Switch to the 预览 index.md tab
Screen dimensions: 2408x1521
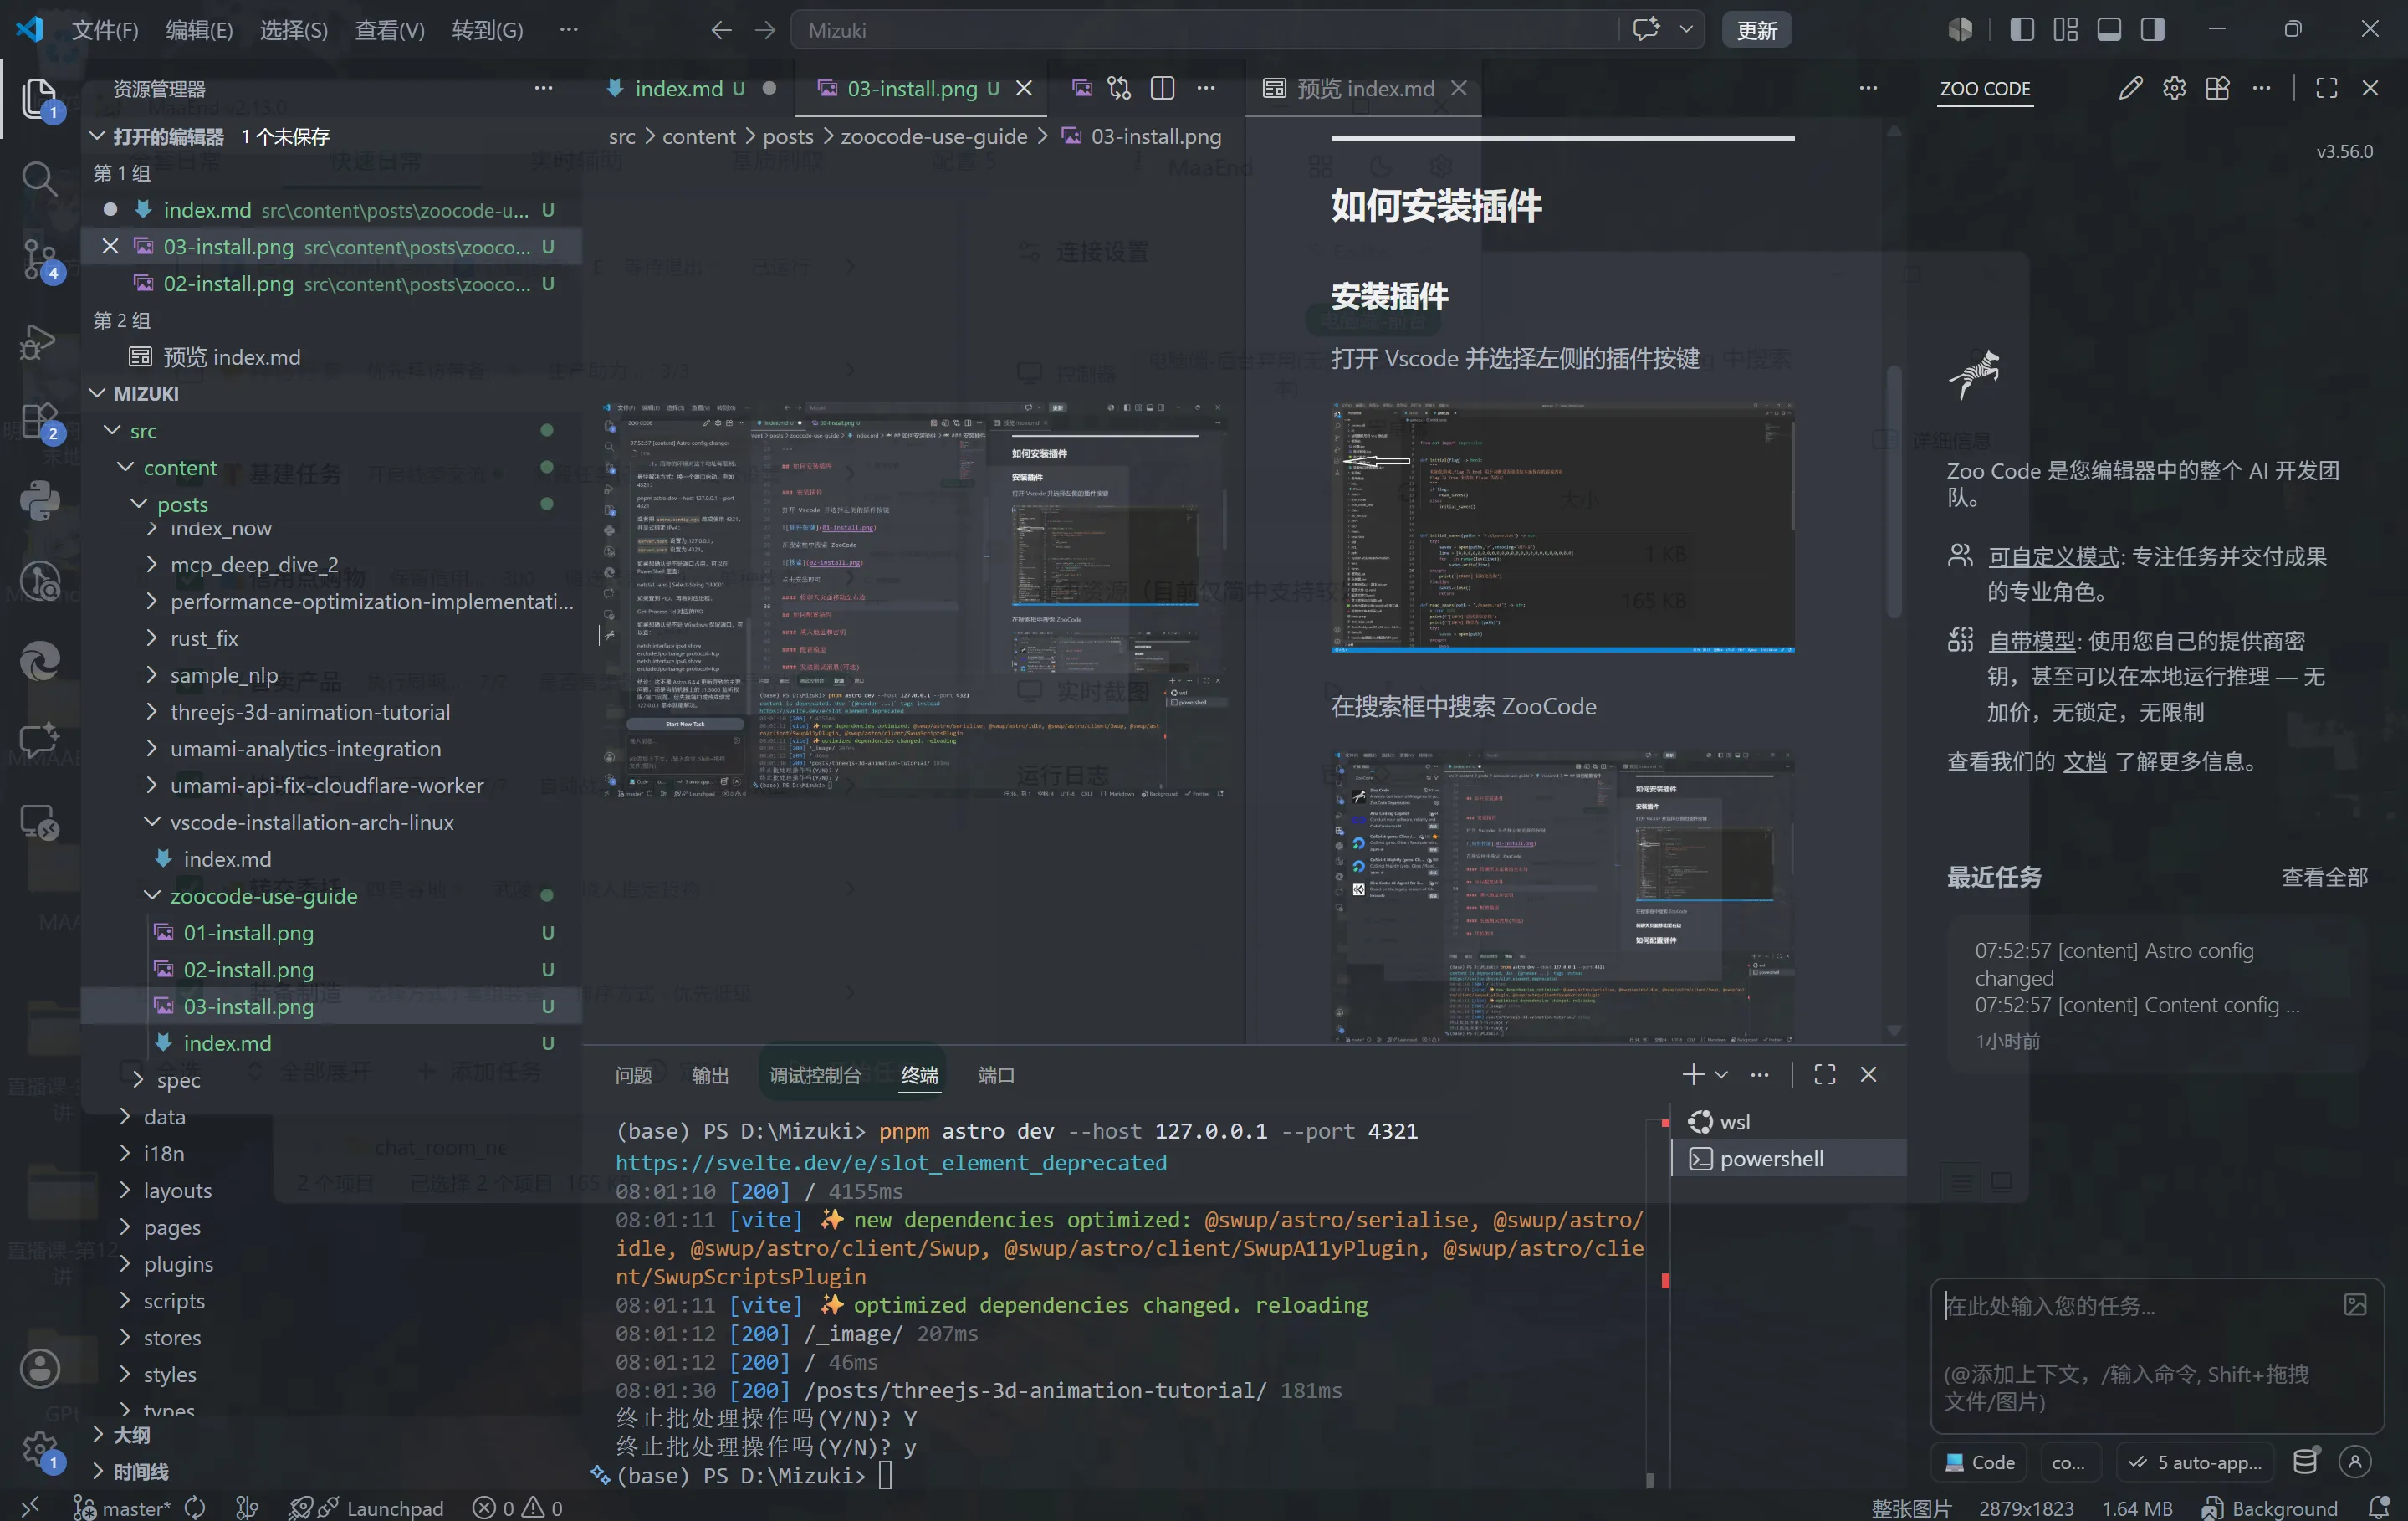1365,88
